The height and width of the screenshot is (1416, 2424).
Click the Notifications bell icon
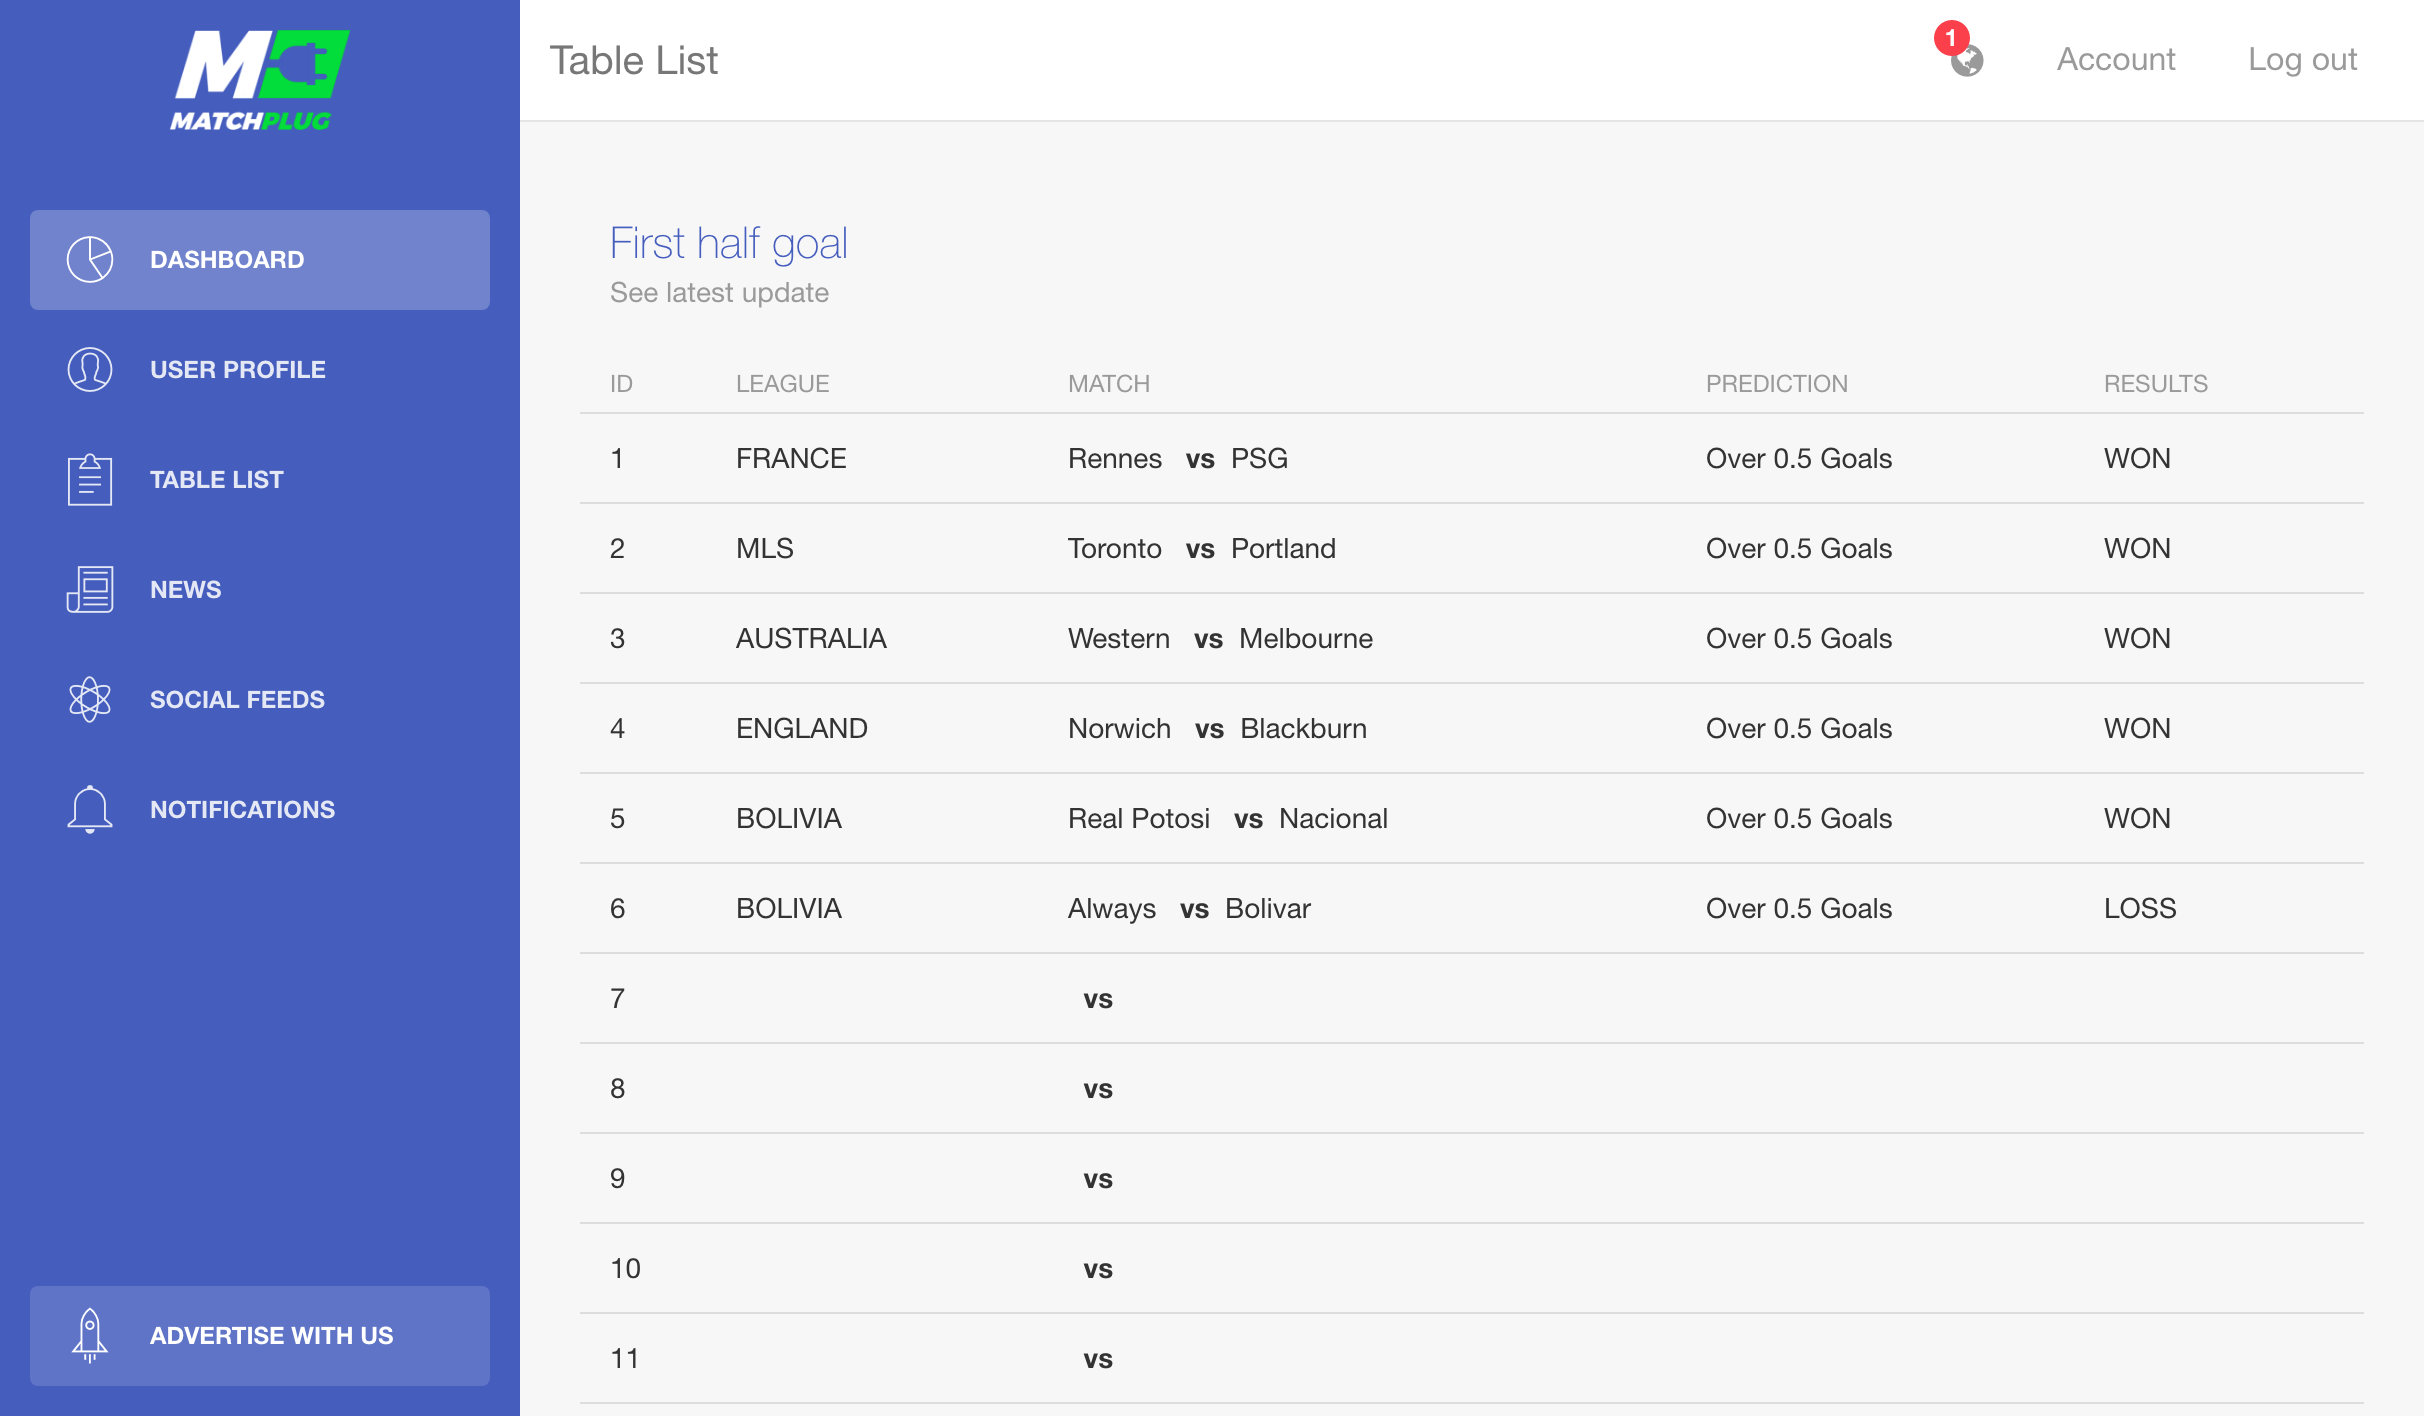click(x=90, y=810)
